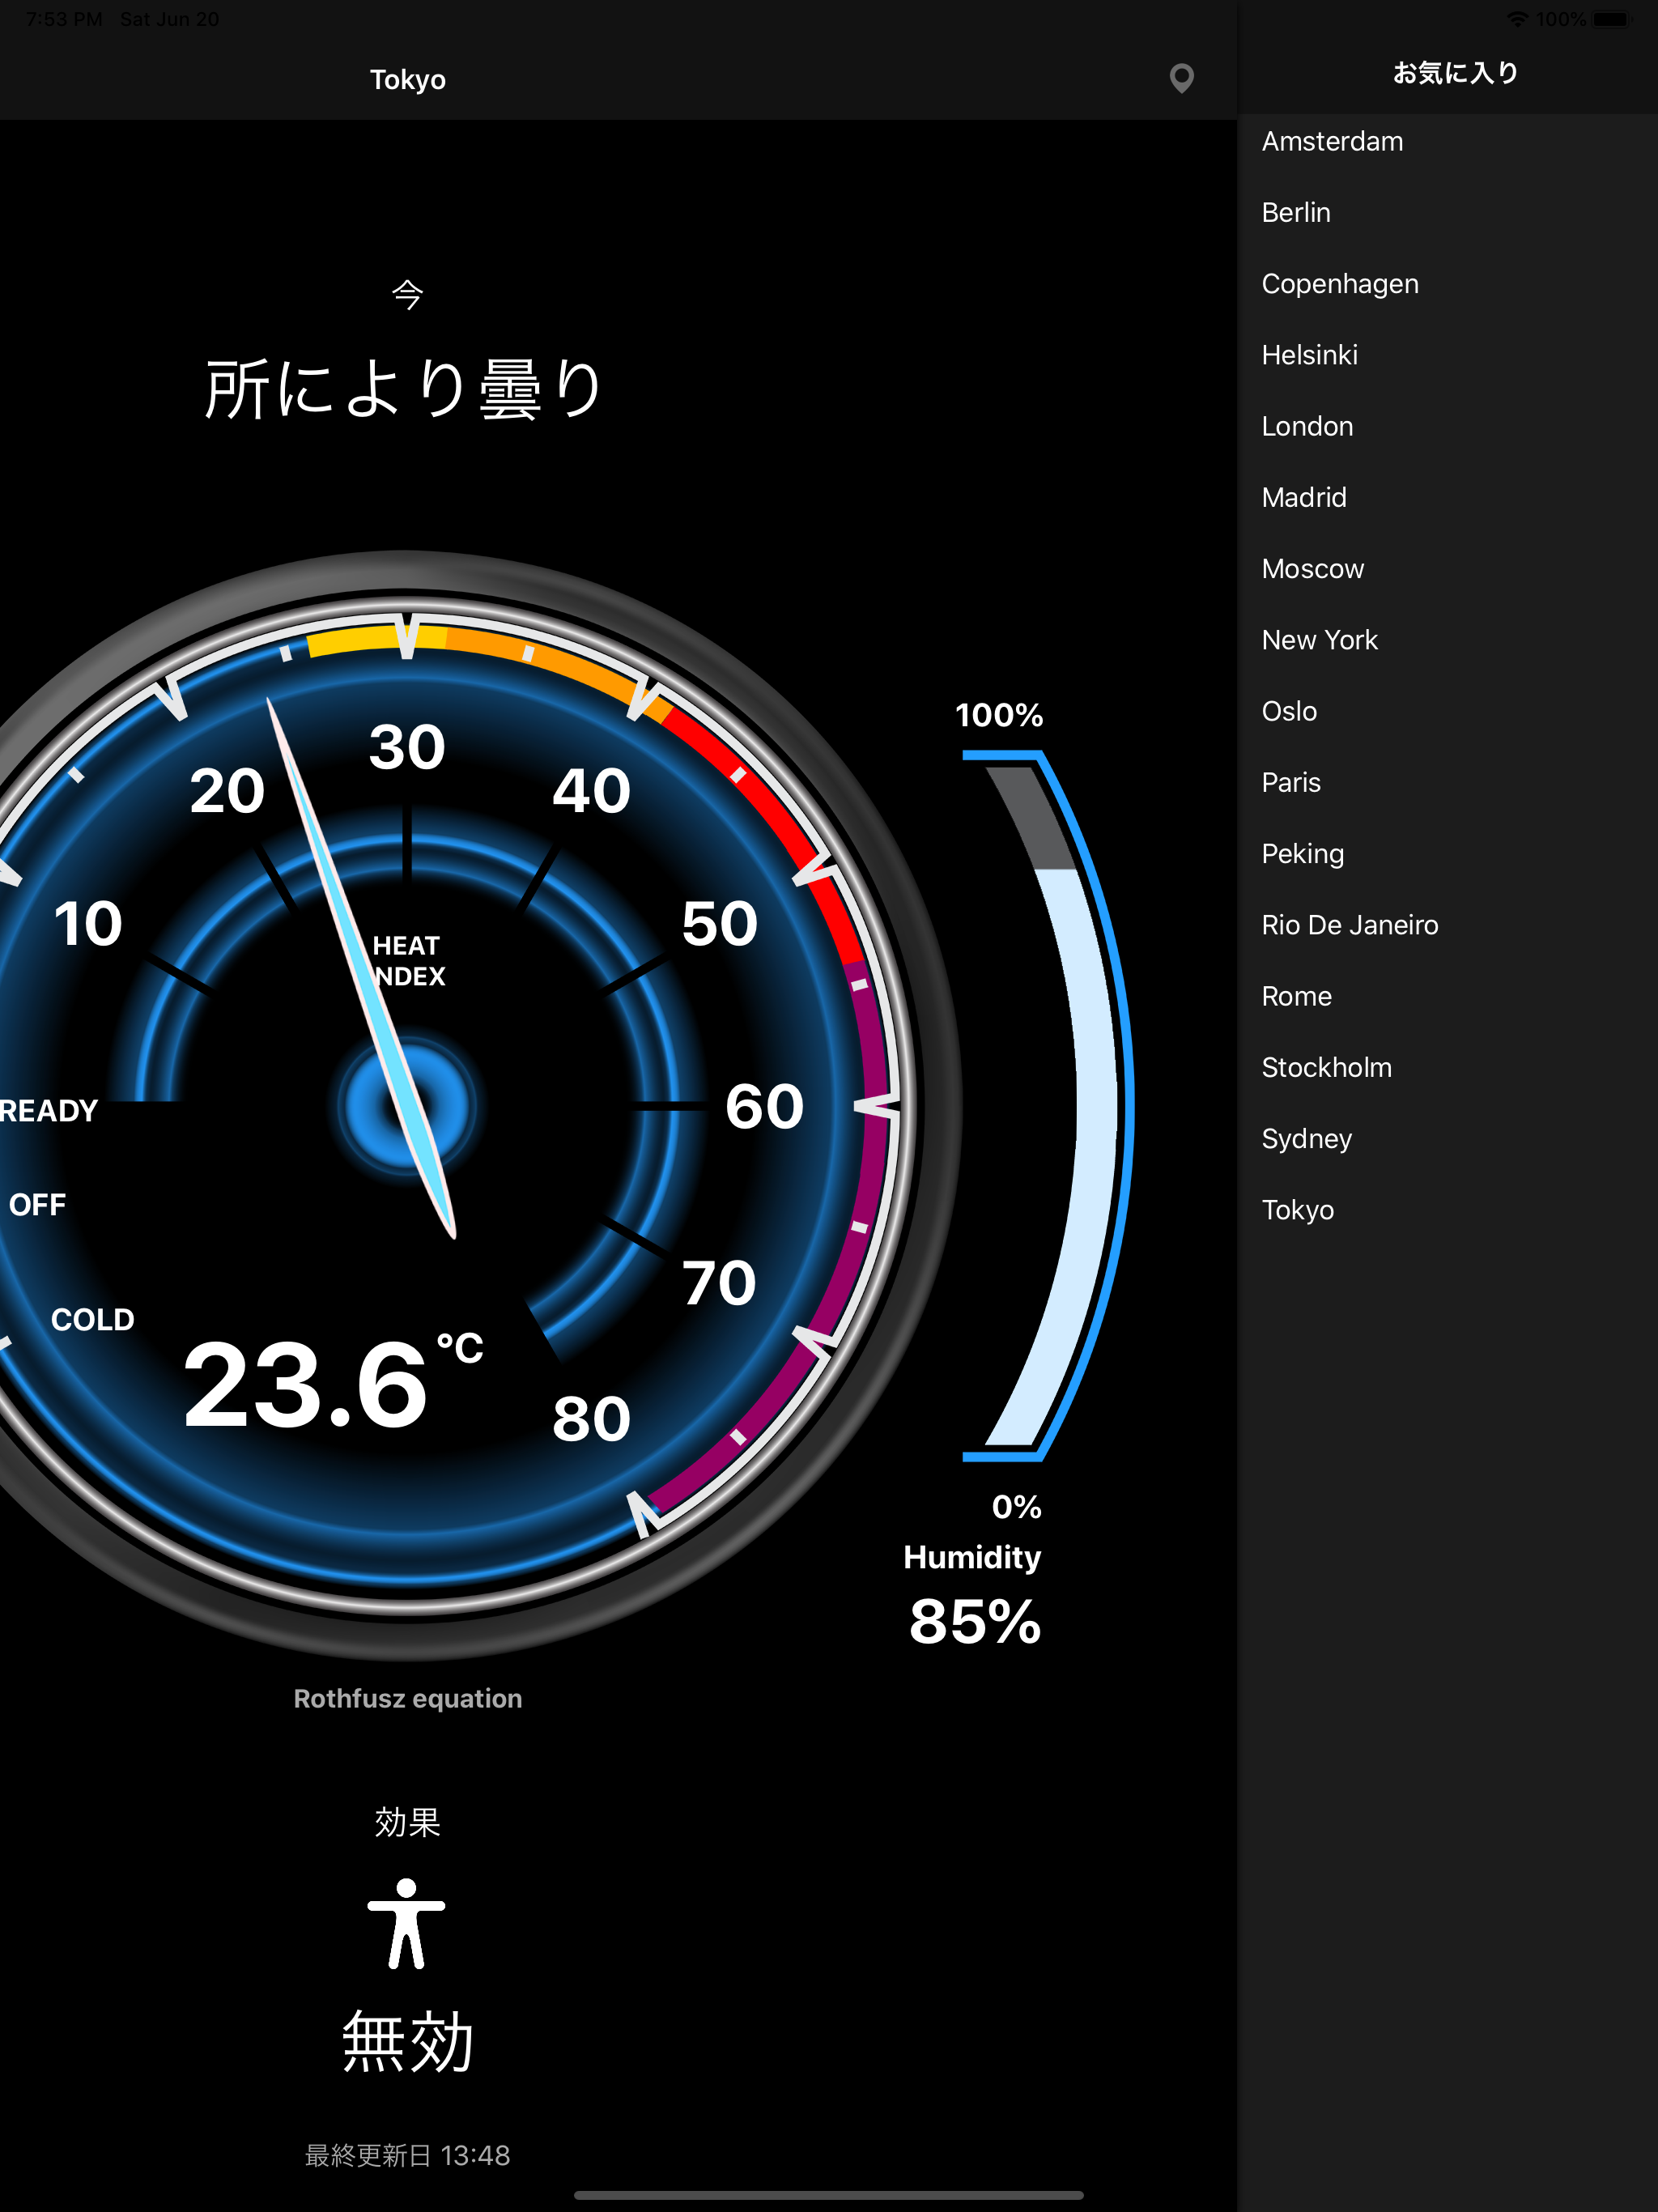Select Amsterdam from favorites list
1658x2212 pixels.
pos(1332,142)
